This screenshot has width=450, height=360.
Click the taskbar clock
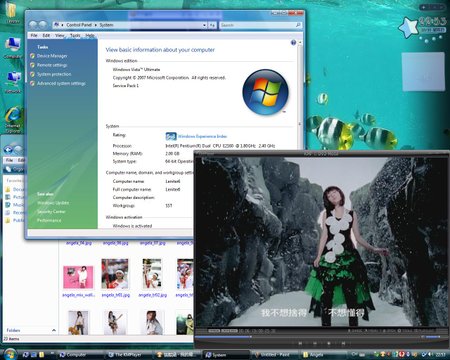[441, 354]
